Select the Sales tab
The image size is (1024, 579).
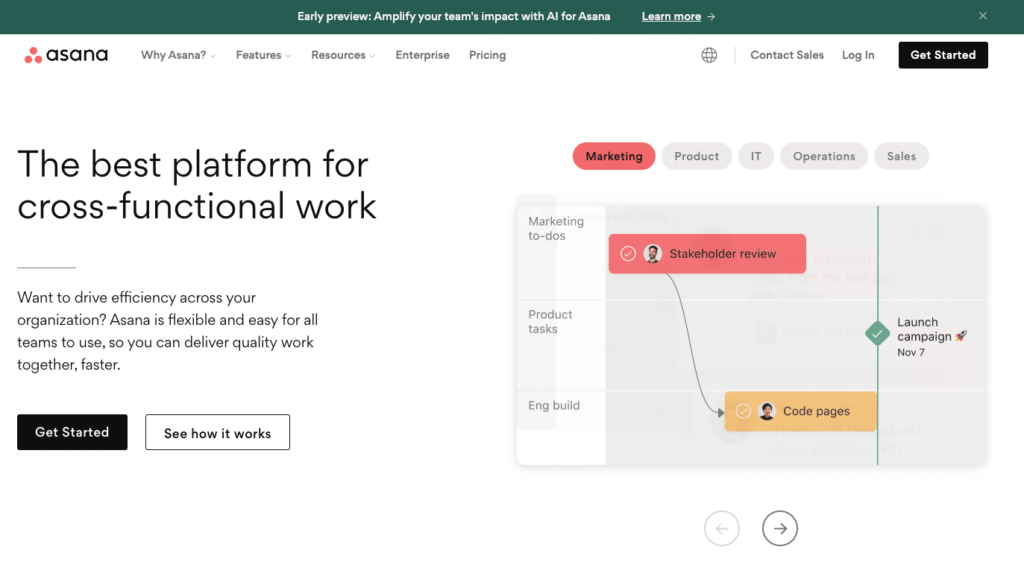(x=901, y=156)
